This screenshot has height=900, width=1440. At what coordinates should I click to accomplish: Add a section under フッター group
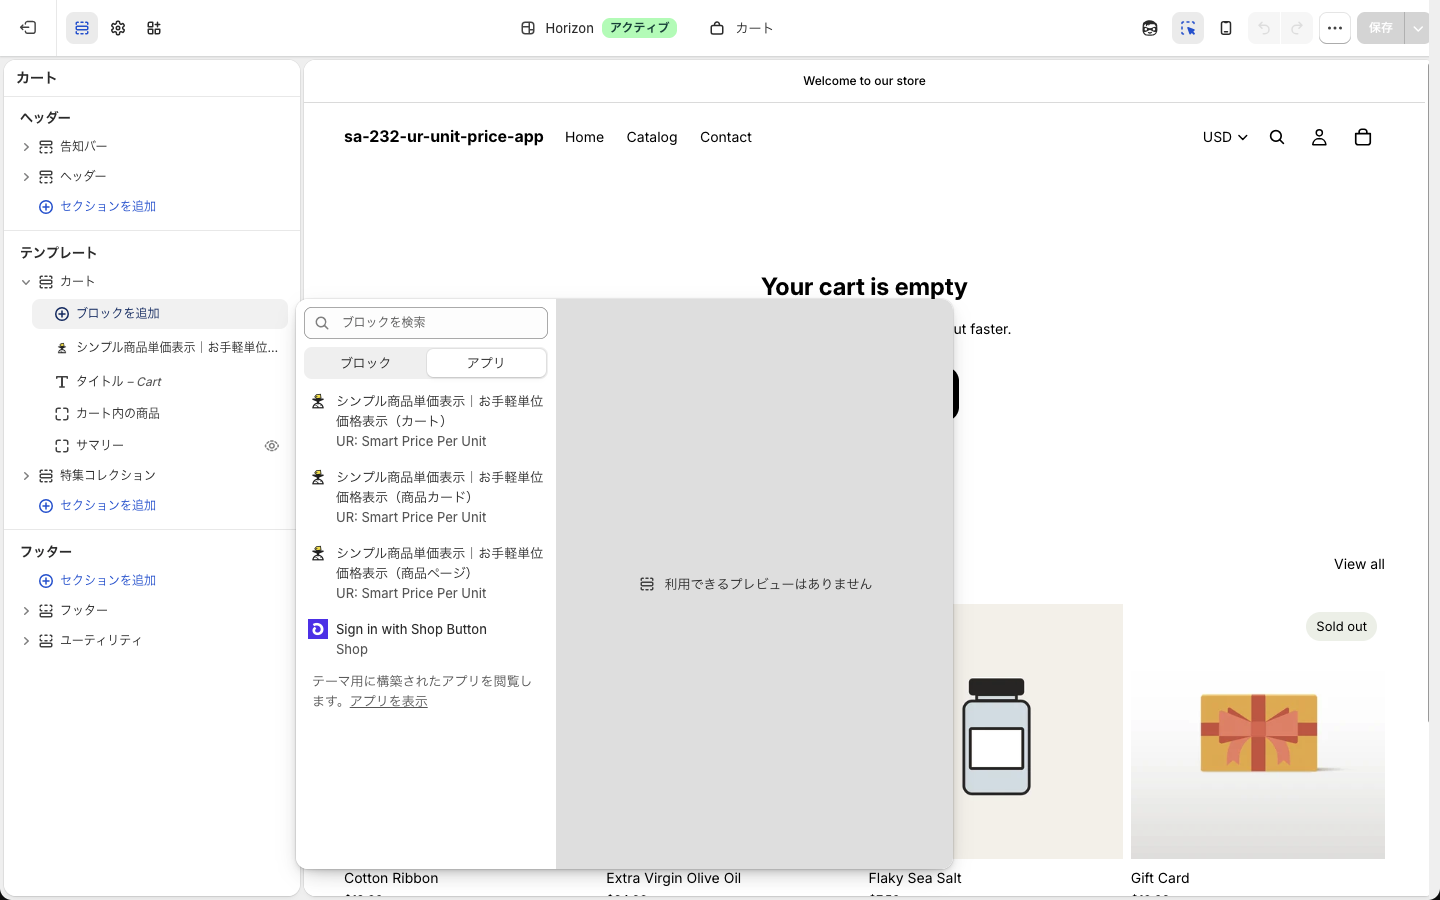coord(97,581)
